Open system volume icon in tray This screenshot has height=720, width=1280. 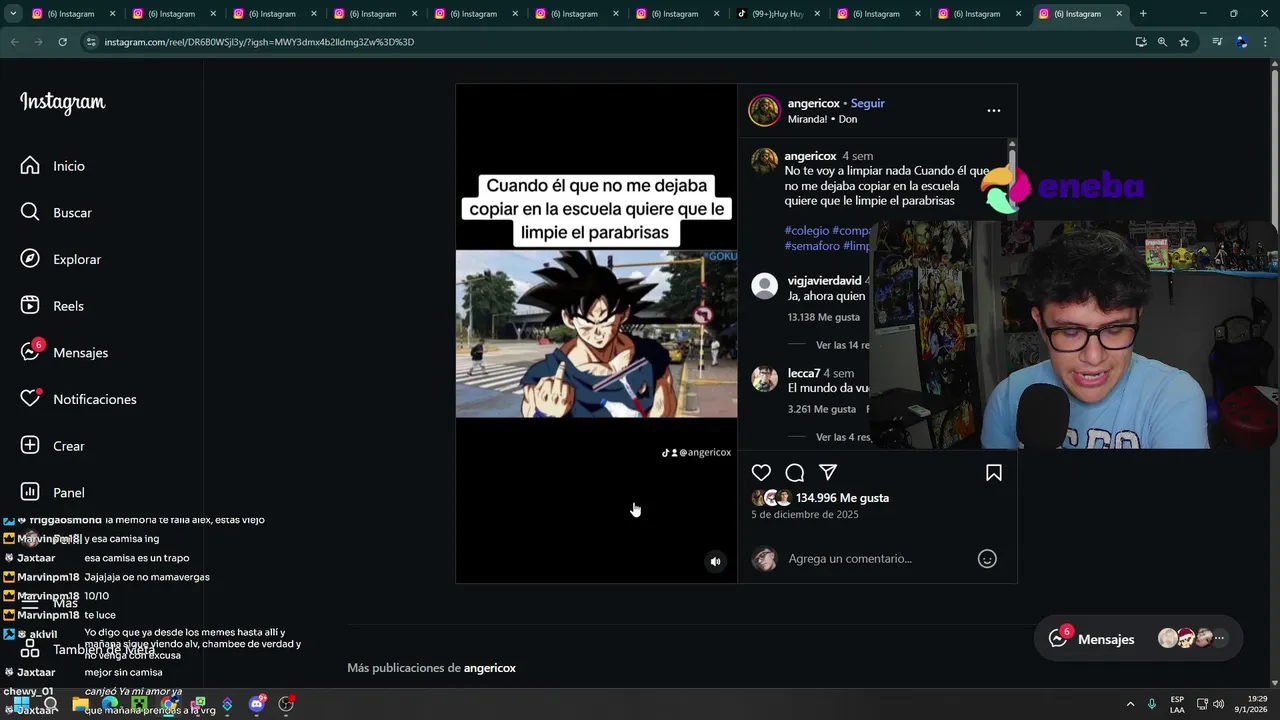pyautogui.click(x=1218, y=704)
